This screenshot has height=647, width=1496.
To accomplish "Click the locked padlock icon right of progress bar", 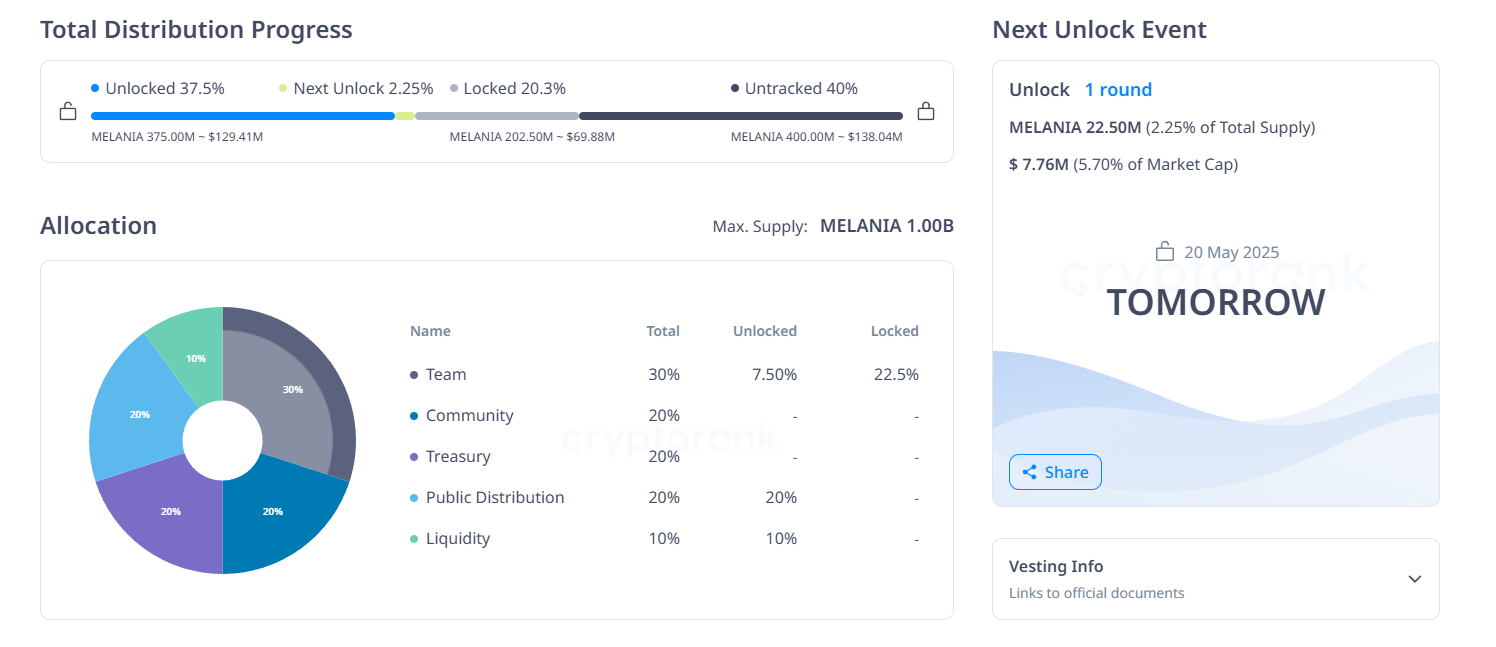I will coord(926,111).
